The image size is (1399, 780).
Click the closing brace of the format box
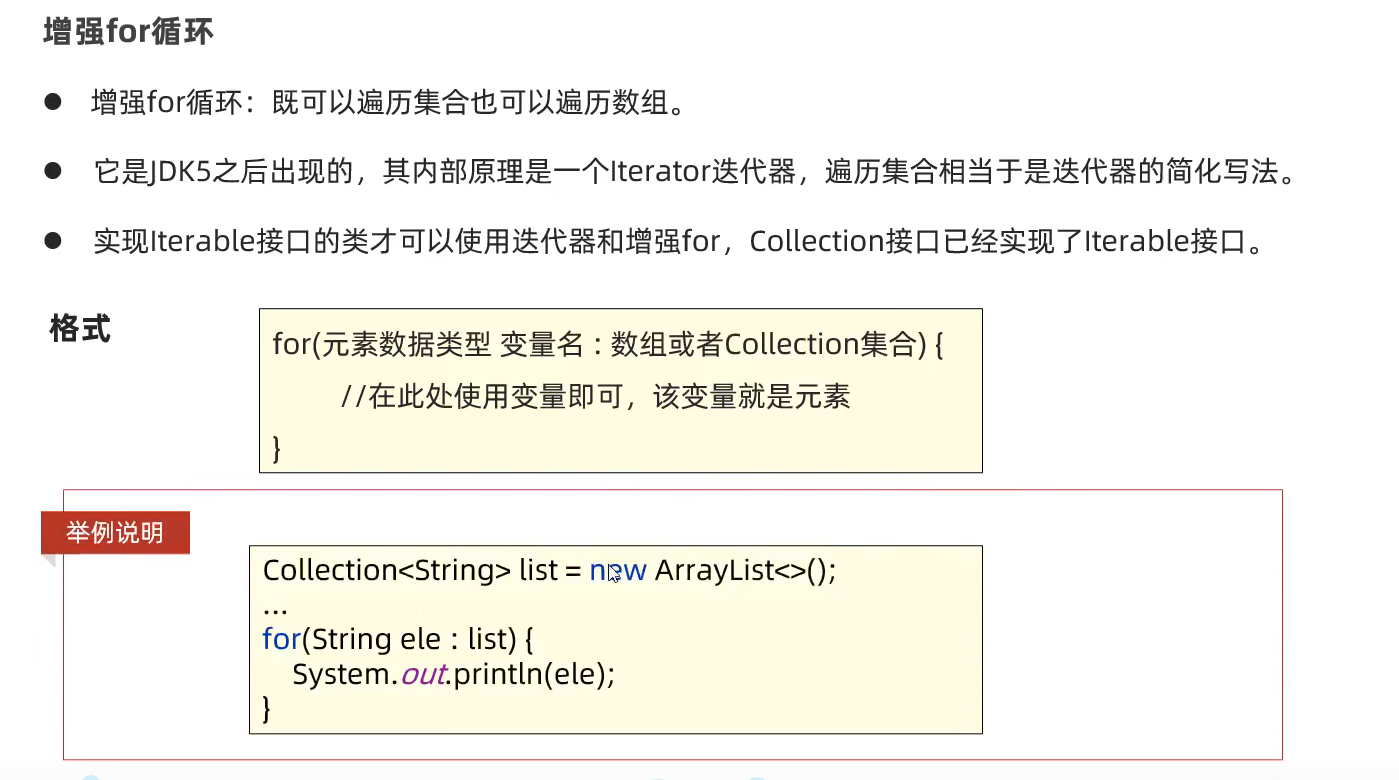pos(277,448)
